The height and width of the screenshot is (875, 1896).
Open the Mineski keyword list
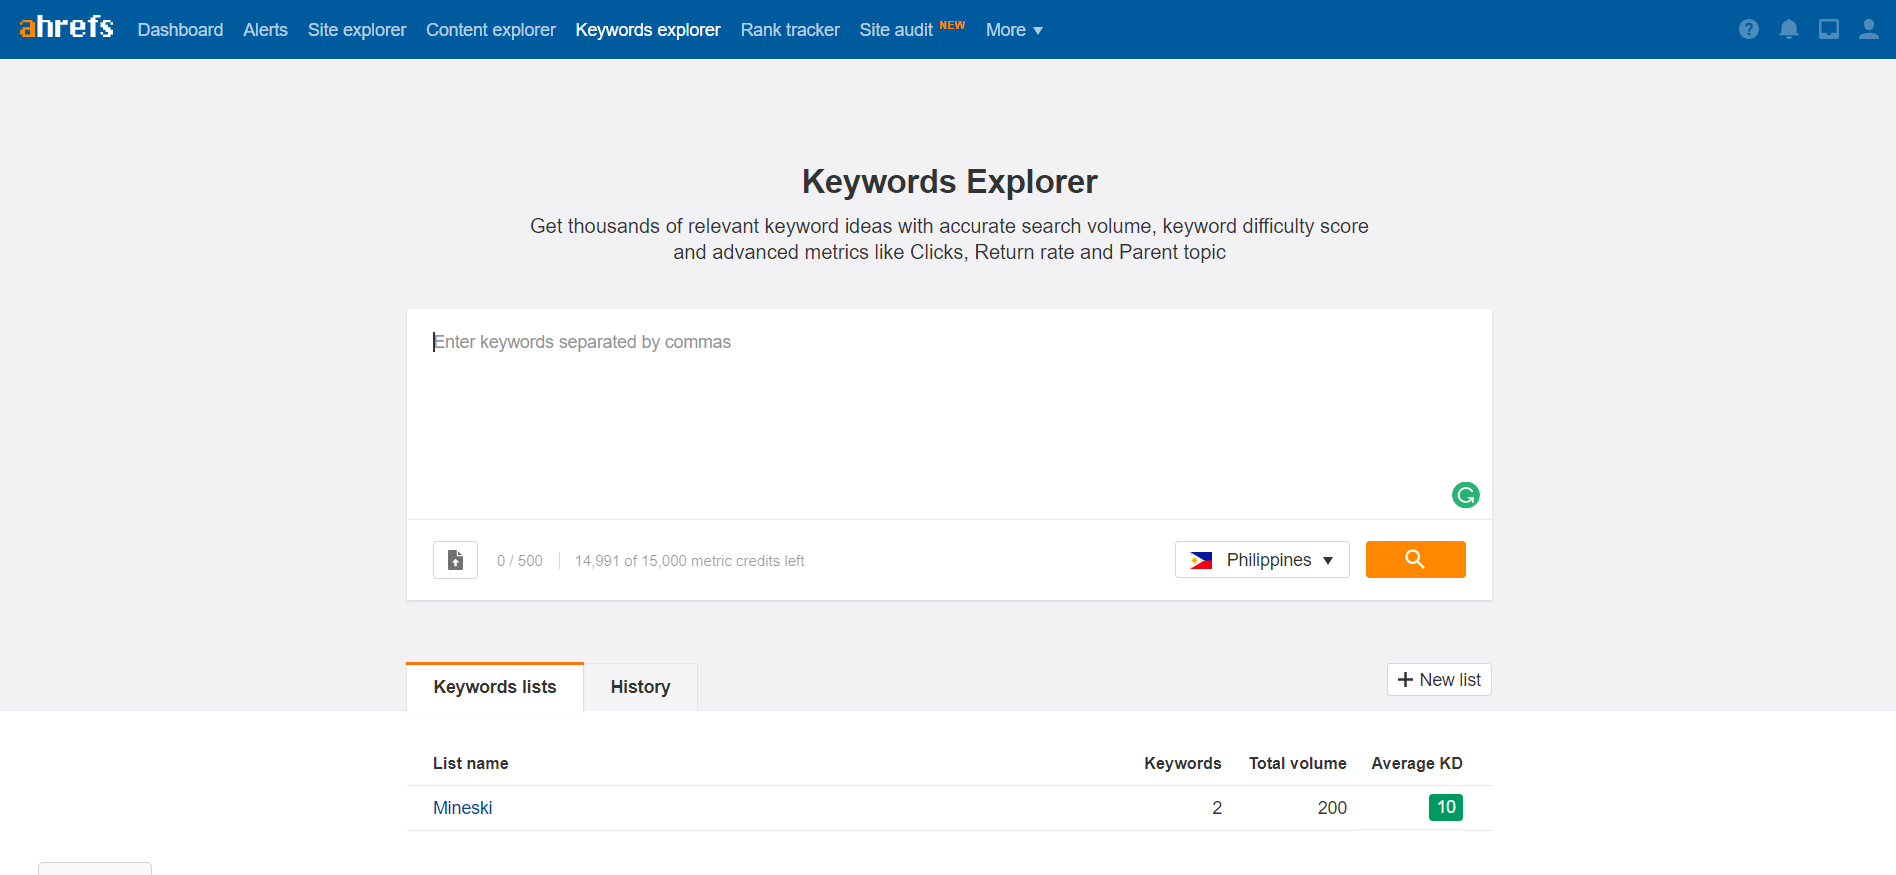pos(462,808)
